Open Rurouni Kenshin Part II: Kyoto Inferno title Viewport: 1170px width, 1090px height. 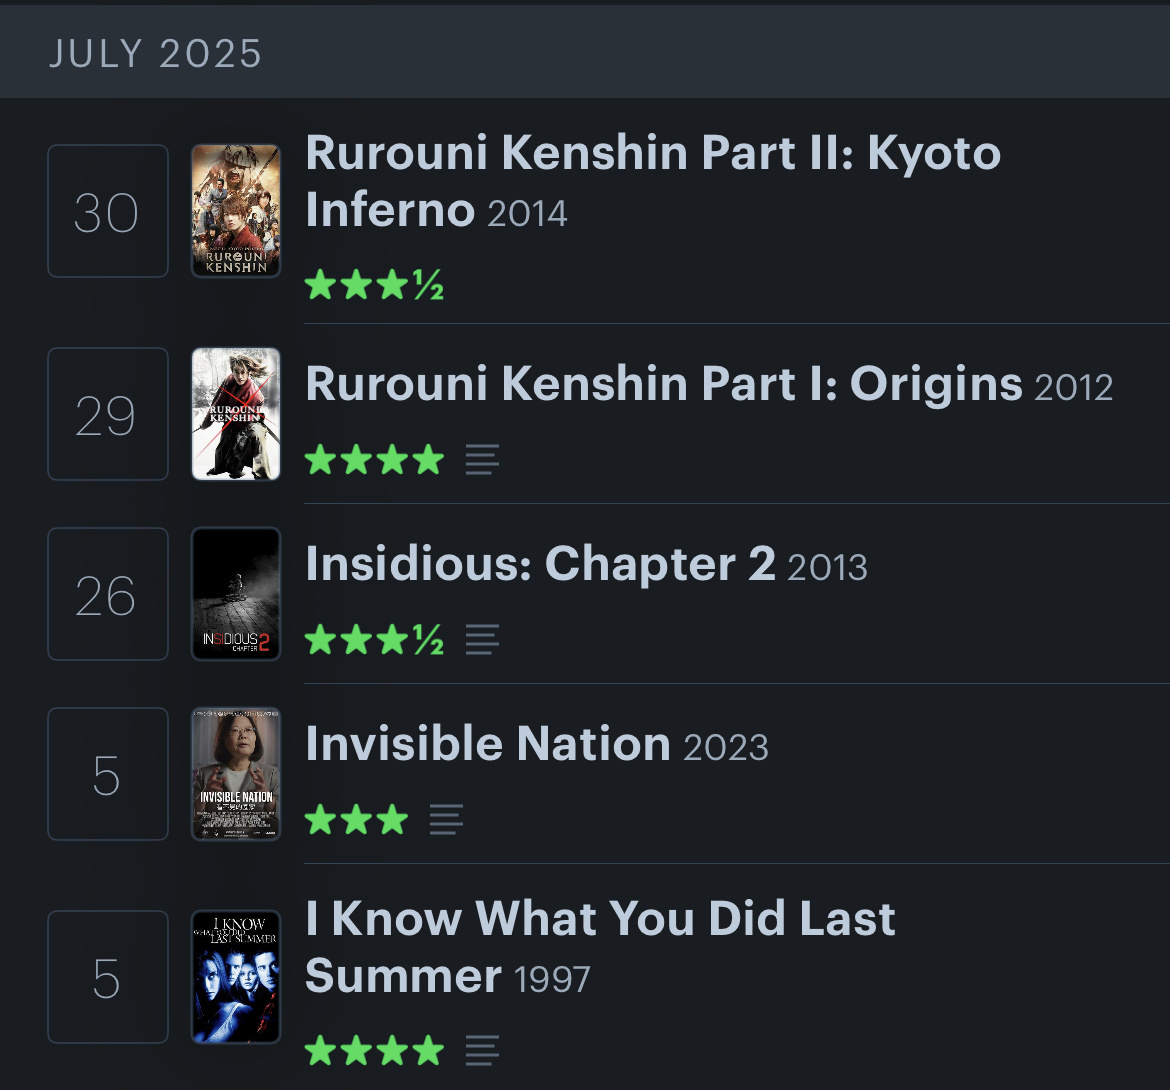653,181
